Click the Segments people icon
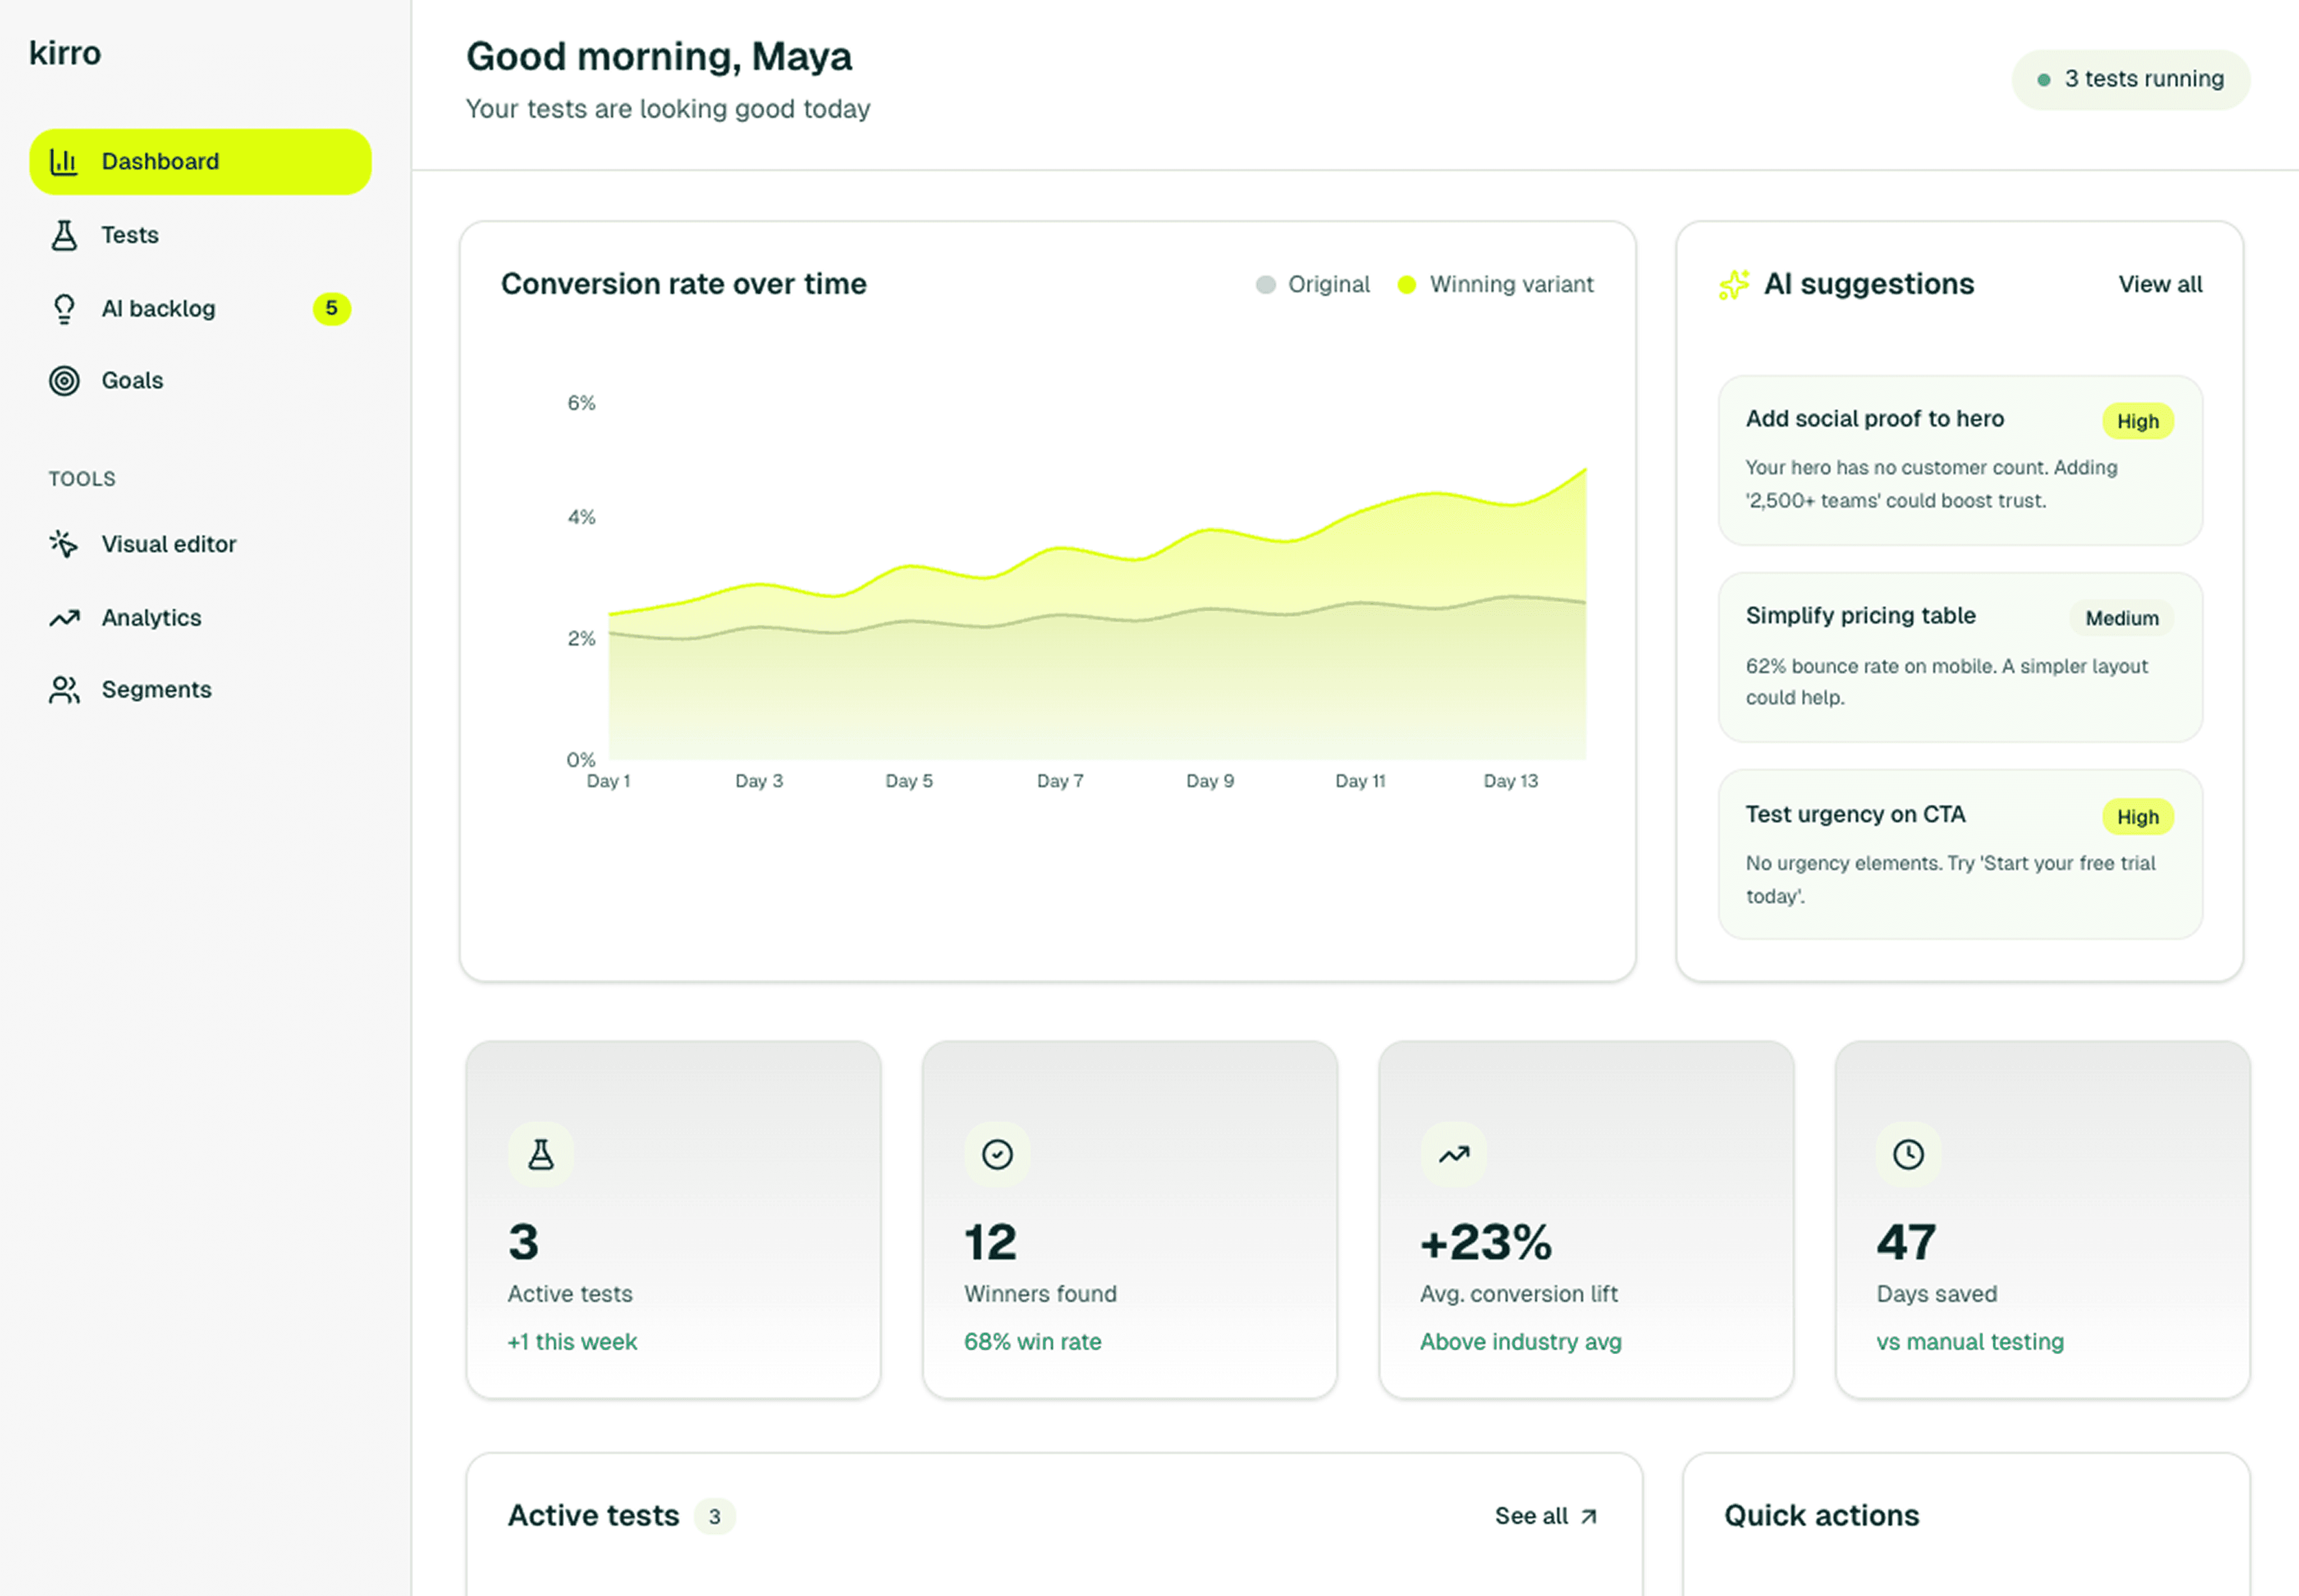 (x=64, y=689)
